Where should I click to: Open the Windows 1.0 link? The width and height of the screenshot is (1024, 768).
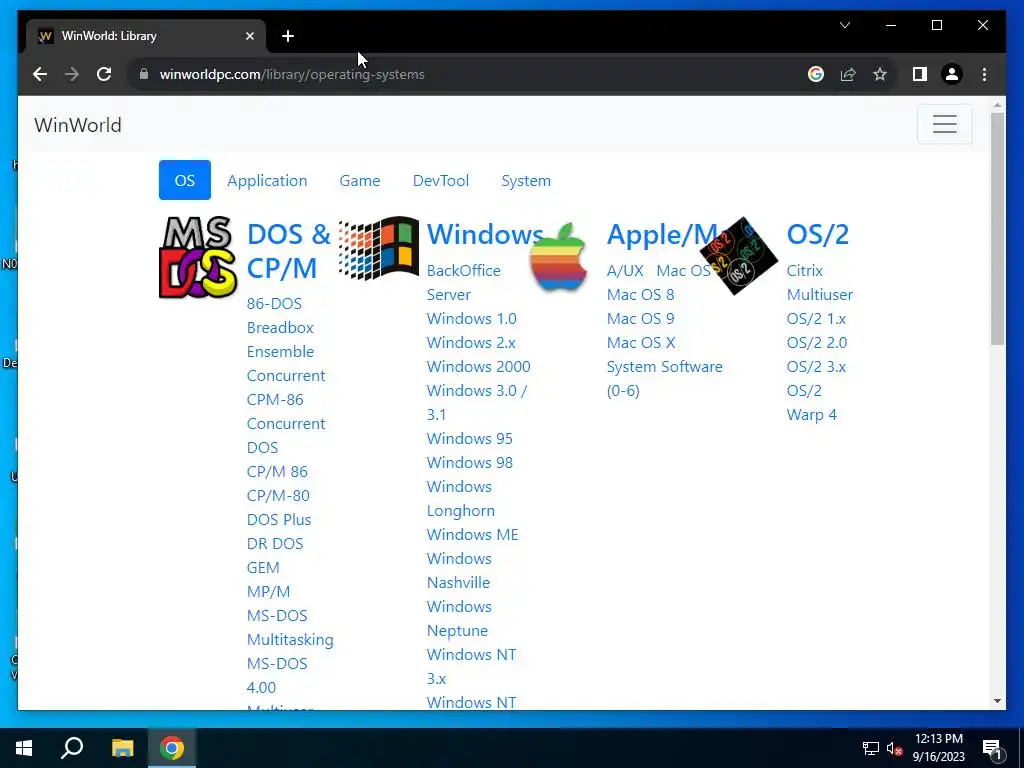pos(472,319)
